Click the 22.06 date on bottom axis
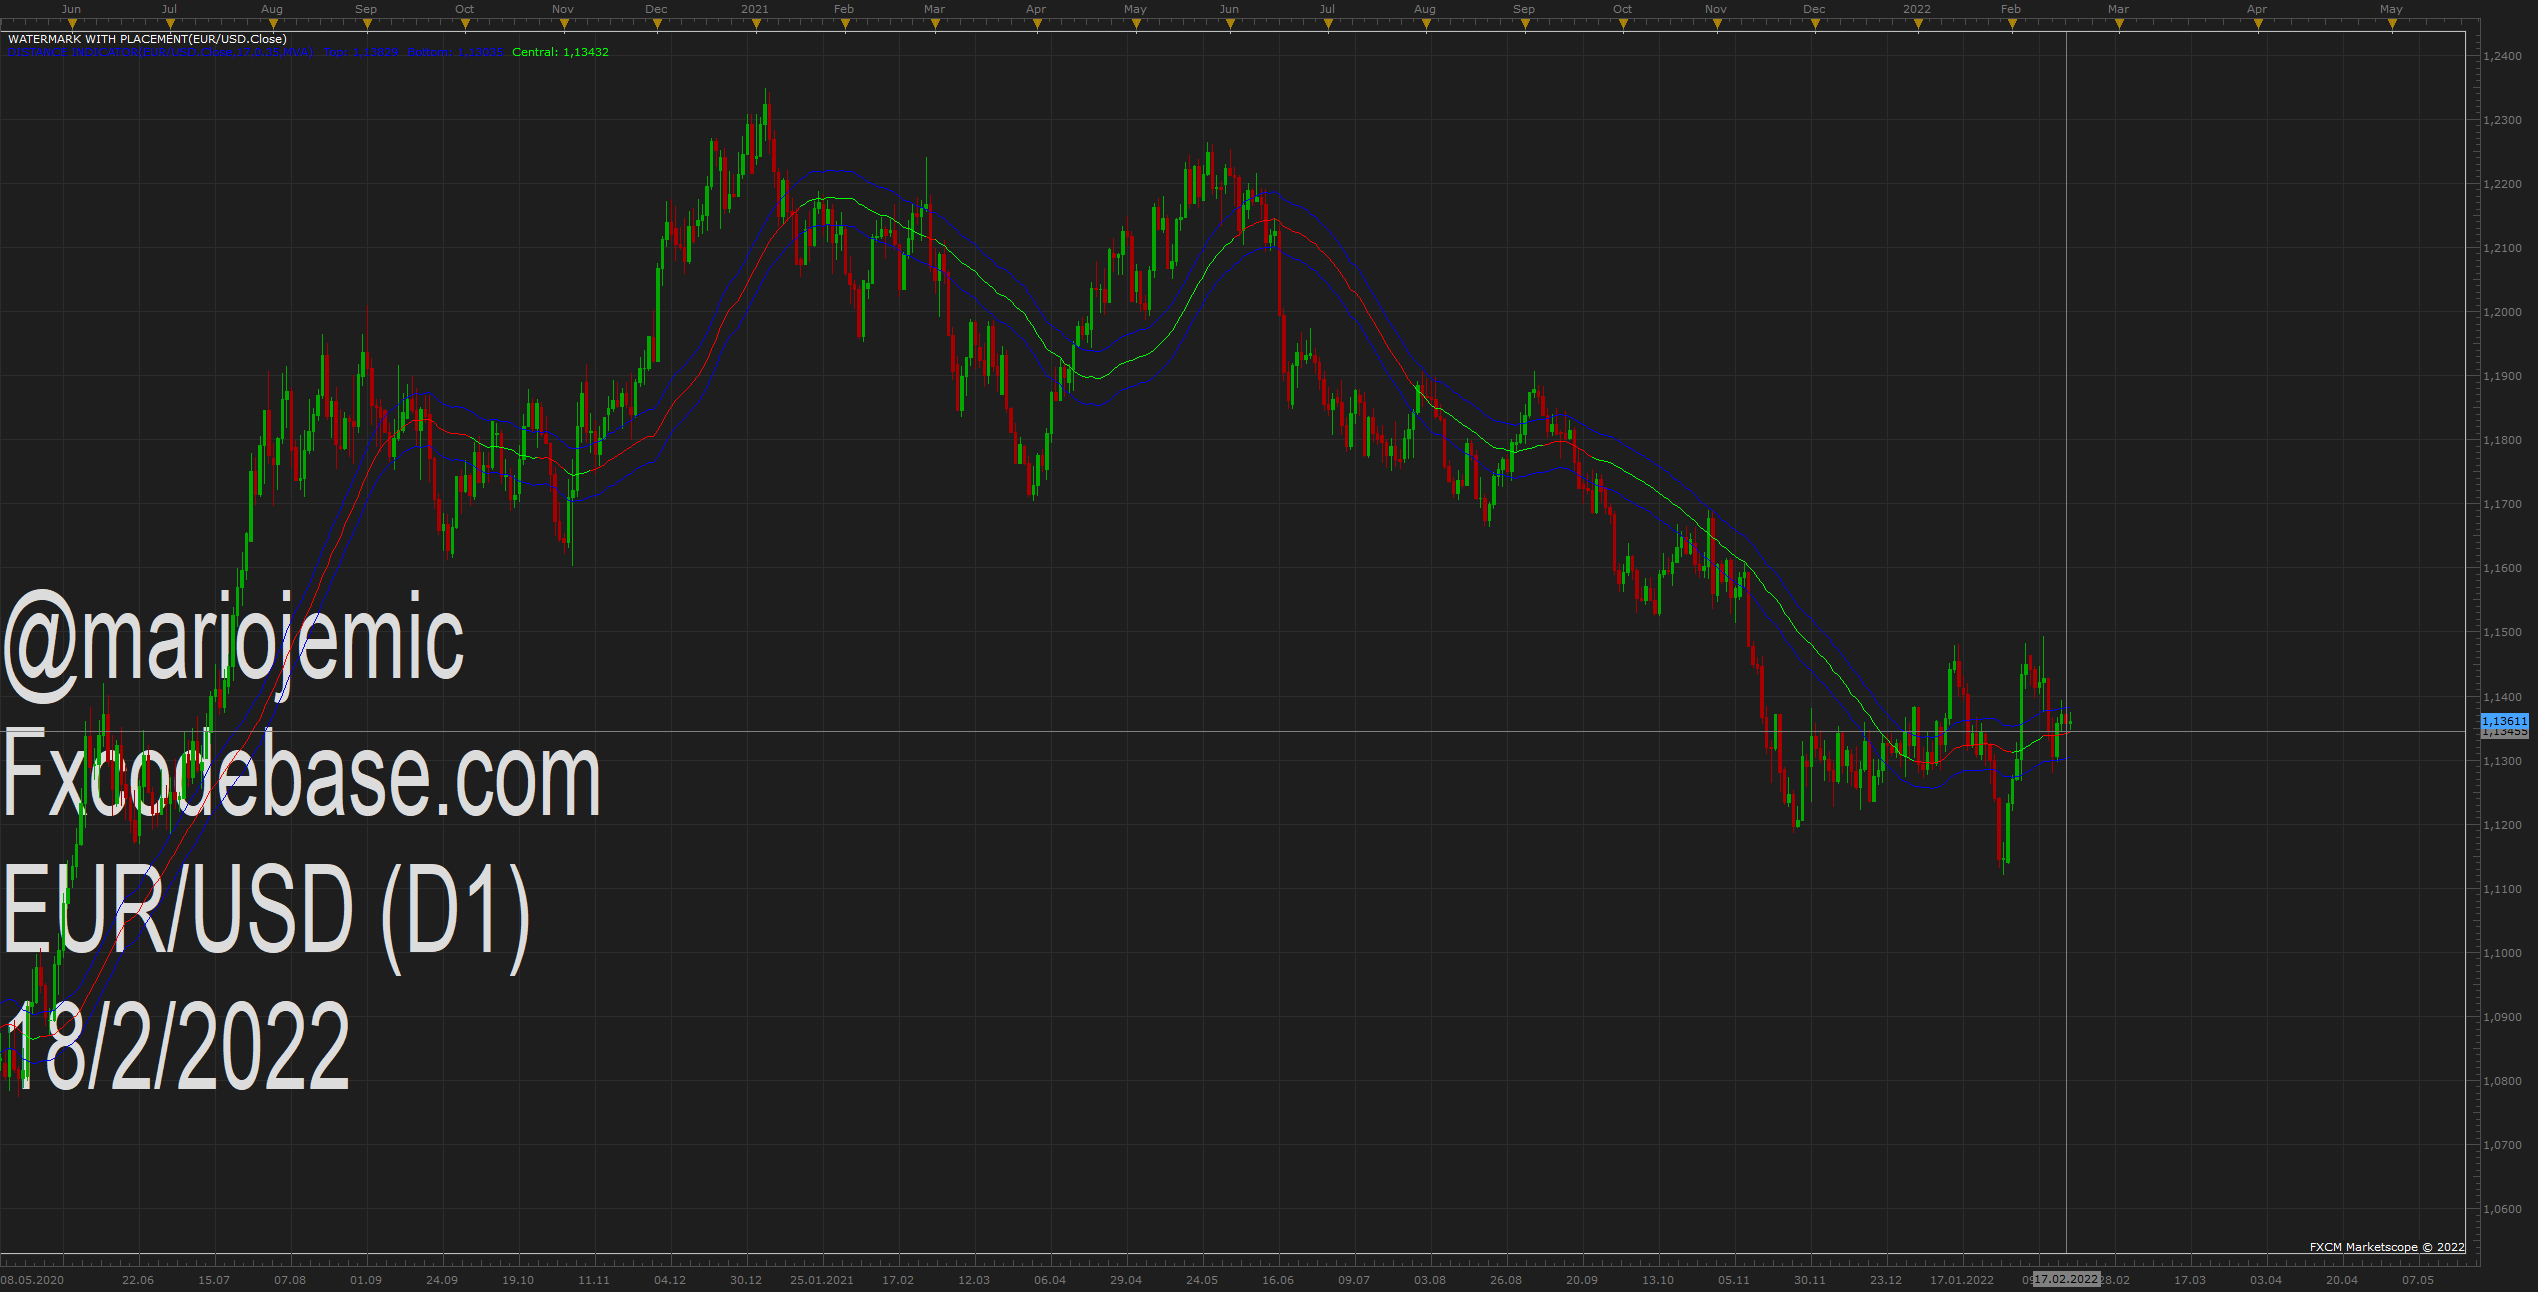 pyautogui.click(x=138, y=1280)
